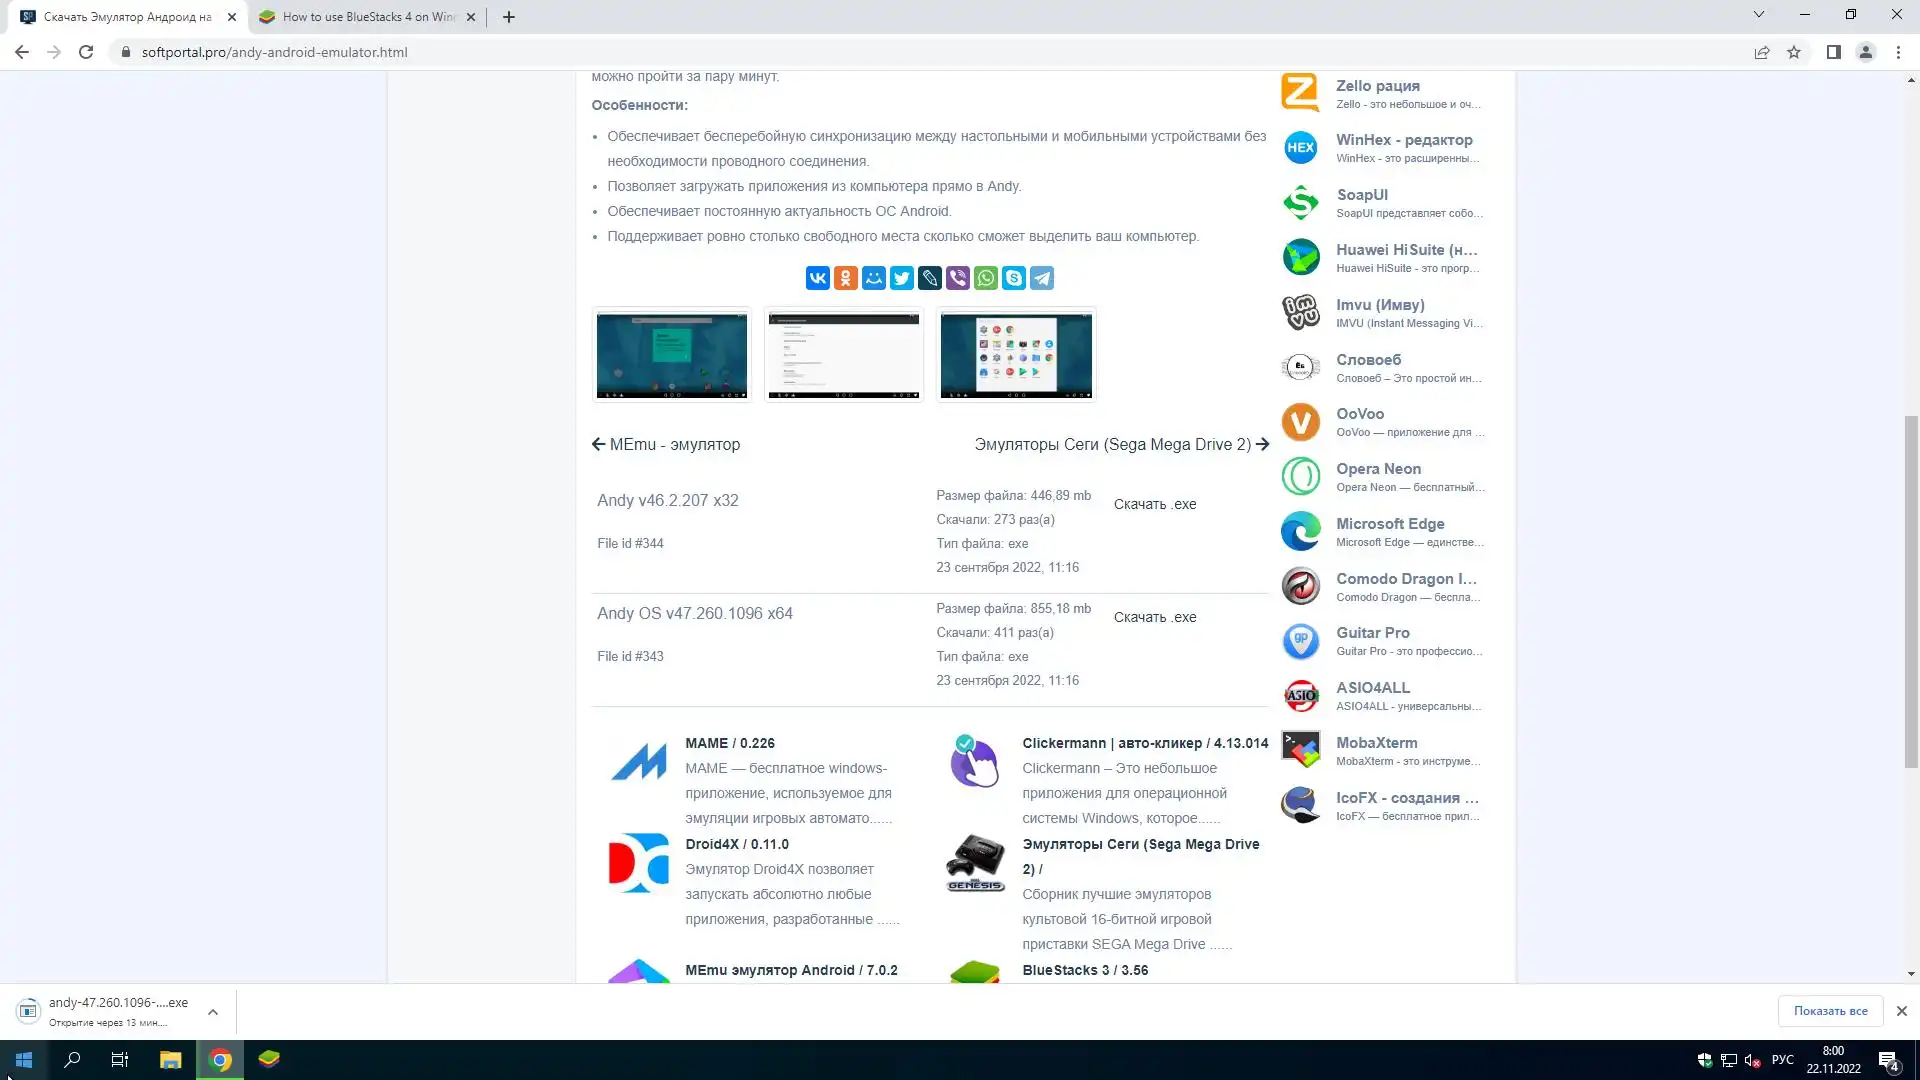The height and width of the screenshot is (1080, 1920).
Task: Bookmark this page with star icon
Action: pos(1794,52)
